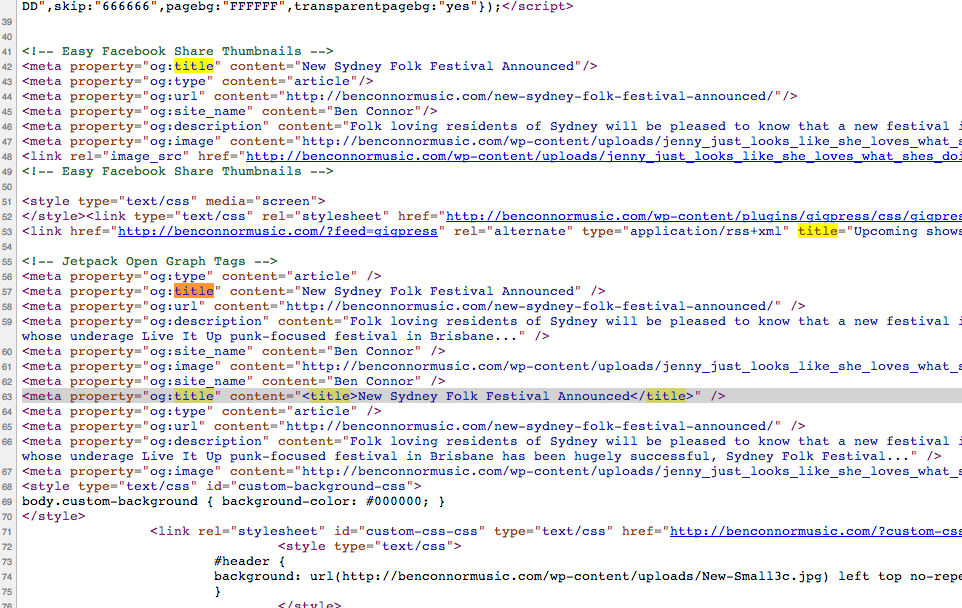This screenshot has width=962, height=608.
Task: Click the "#000000" background color value
Action: pos(394,501)
